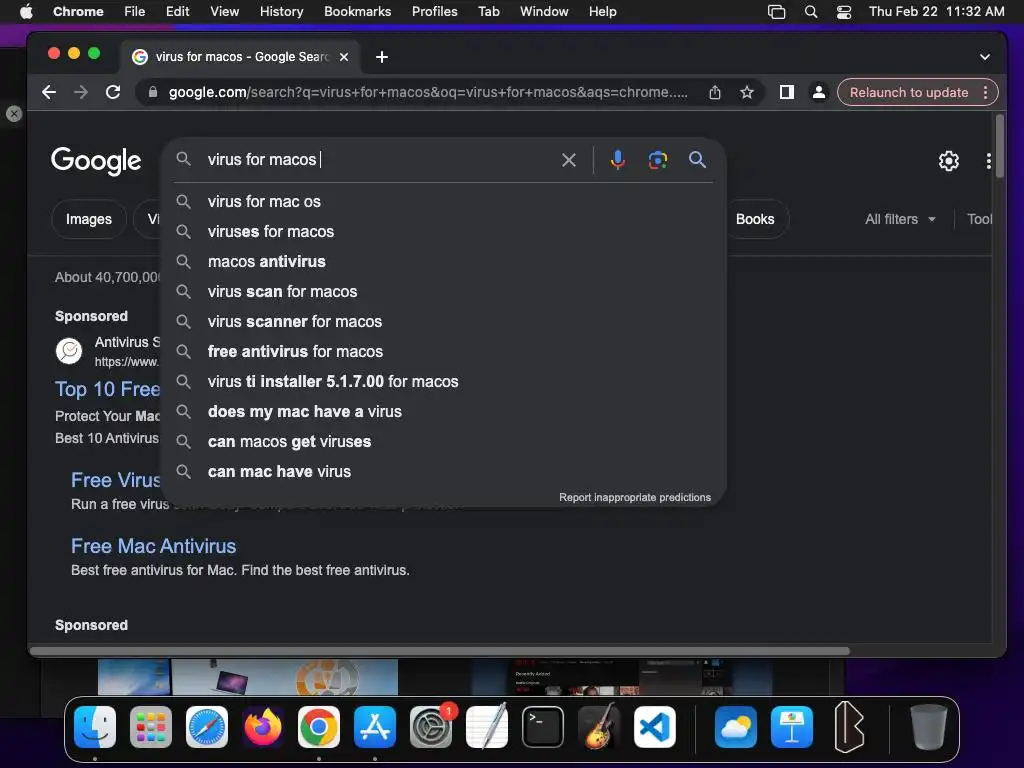Bookmark this tab with the star icon
This screenshot has height=768, width=1024.
pos(747,92)
